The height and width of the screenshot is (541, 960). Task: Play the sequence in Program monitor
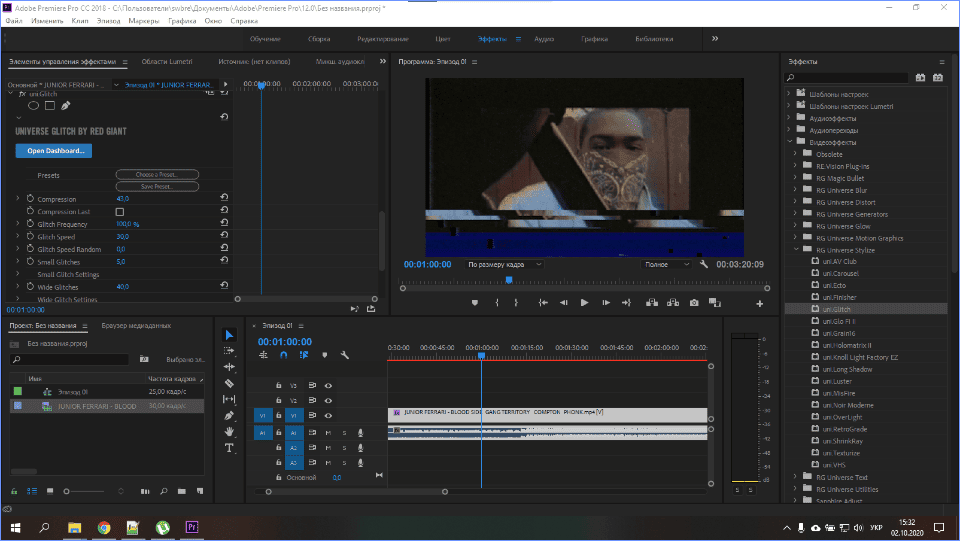tap(584, 302)
